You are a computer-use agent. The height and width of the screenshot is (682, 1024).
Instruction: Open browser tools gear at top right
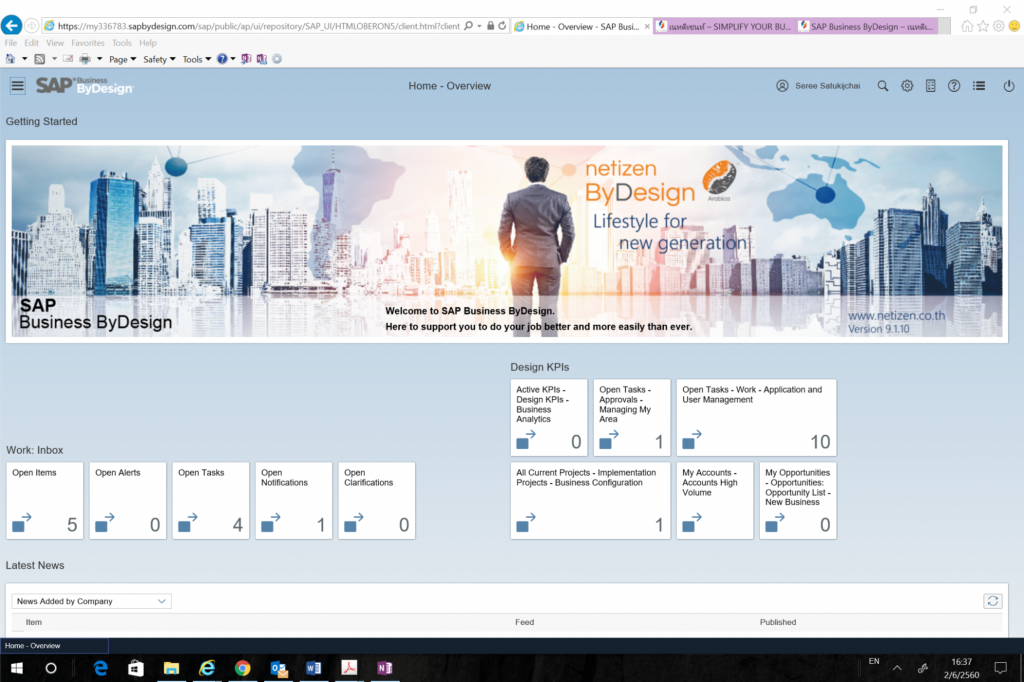999,26
